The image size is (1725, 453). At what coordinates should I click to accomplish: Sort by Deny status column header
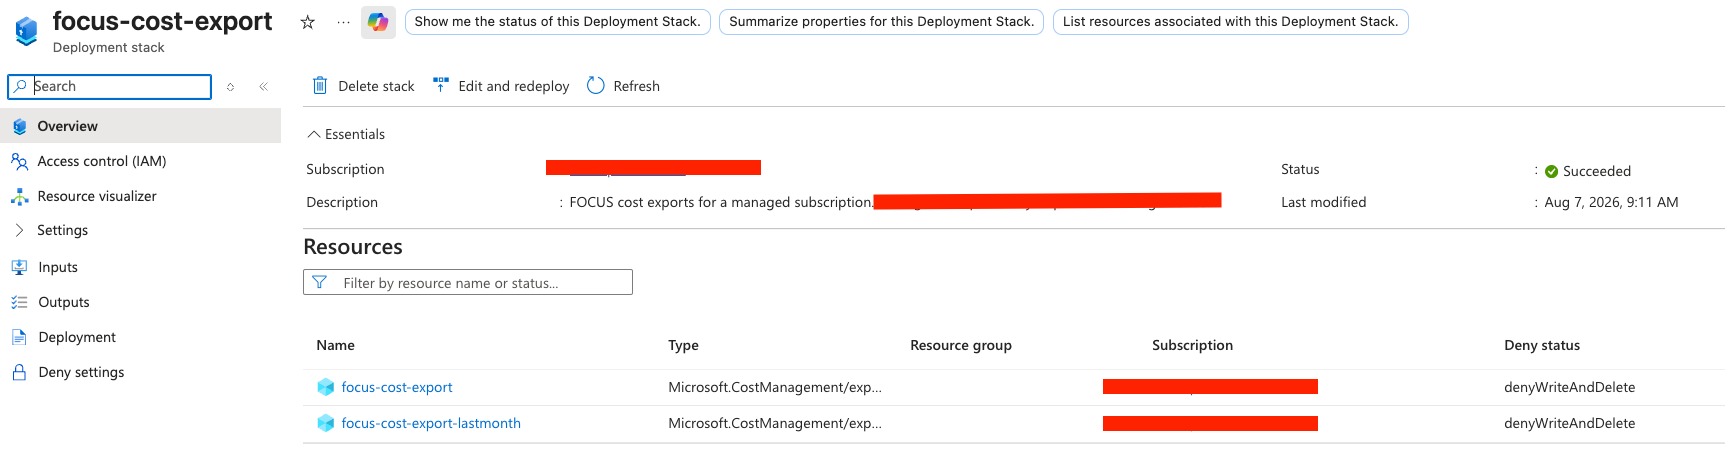point(1542,345)
